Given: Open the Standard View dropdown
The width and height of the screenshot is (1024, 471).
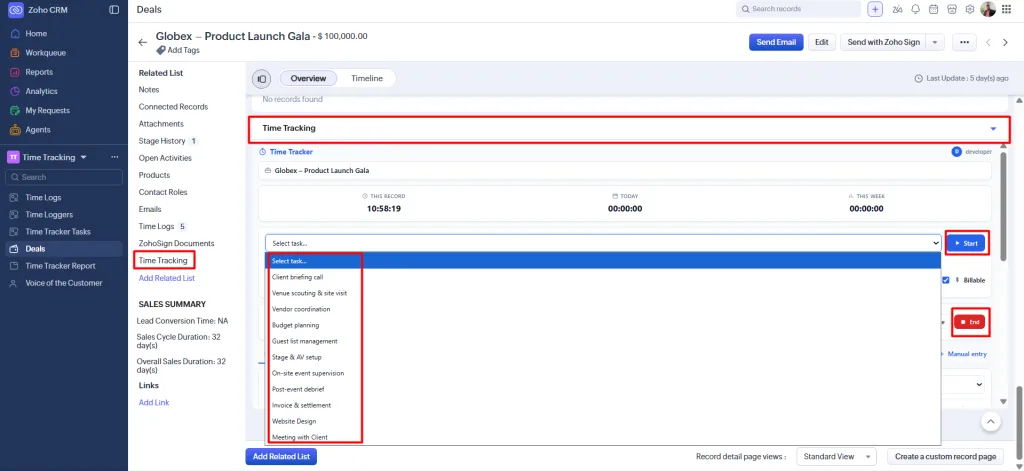Looking at the screenshot, I should coord(837,456).
